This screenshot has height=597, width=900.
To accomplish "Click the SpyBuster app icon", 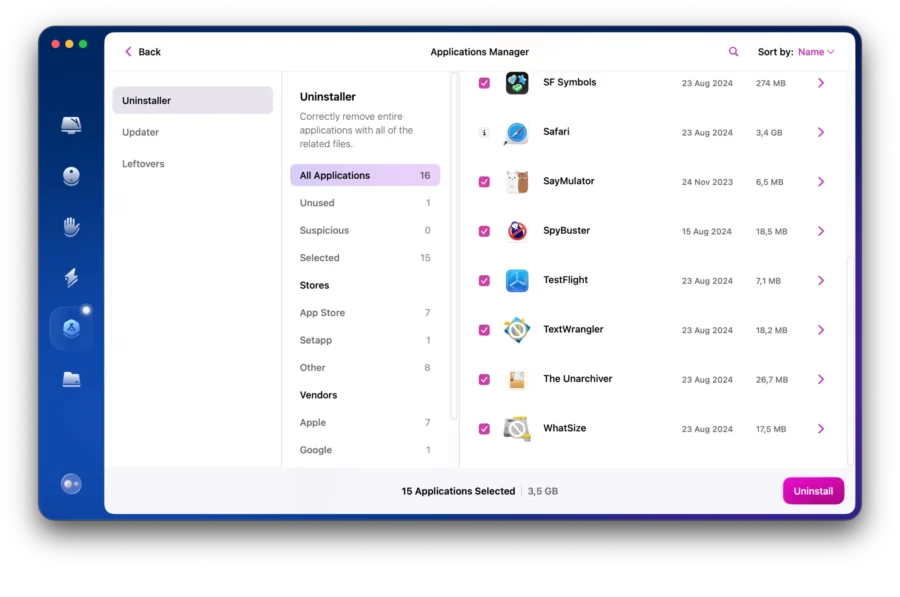I will 517,231.
